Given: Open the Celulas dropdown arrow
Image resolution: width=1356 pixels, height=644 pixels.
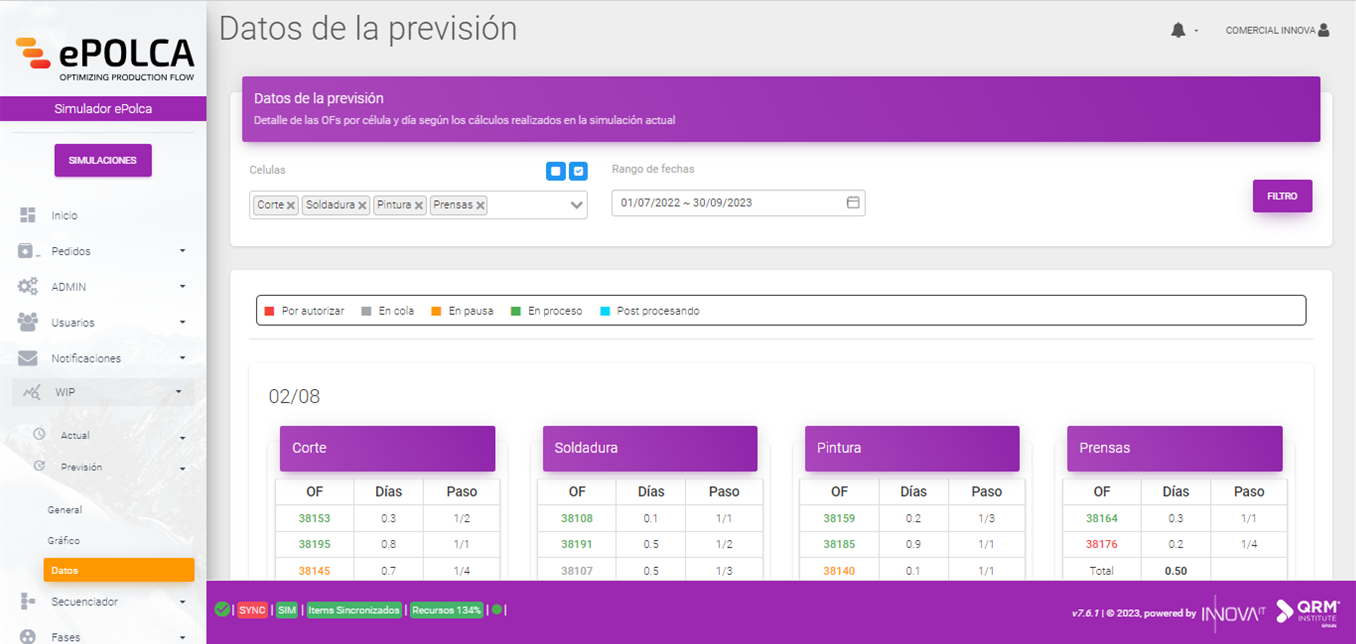Looking at the screenshot, I should (575, 204).
